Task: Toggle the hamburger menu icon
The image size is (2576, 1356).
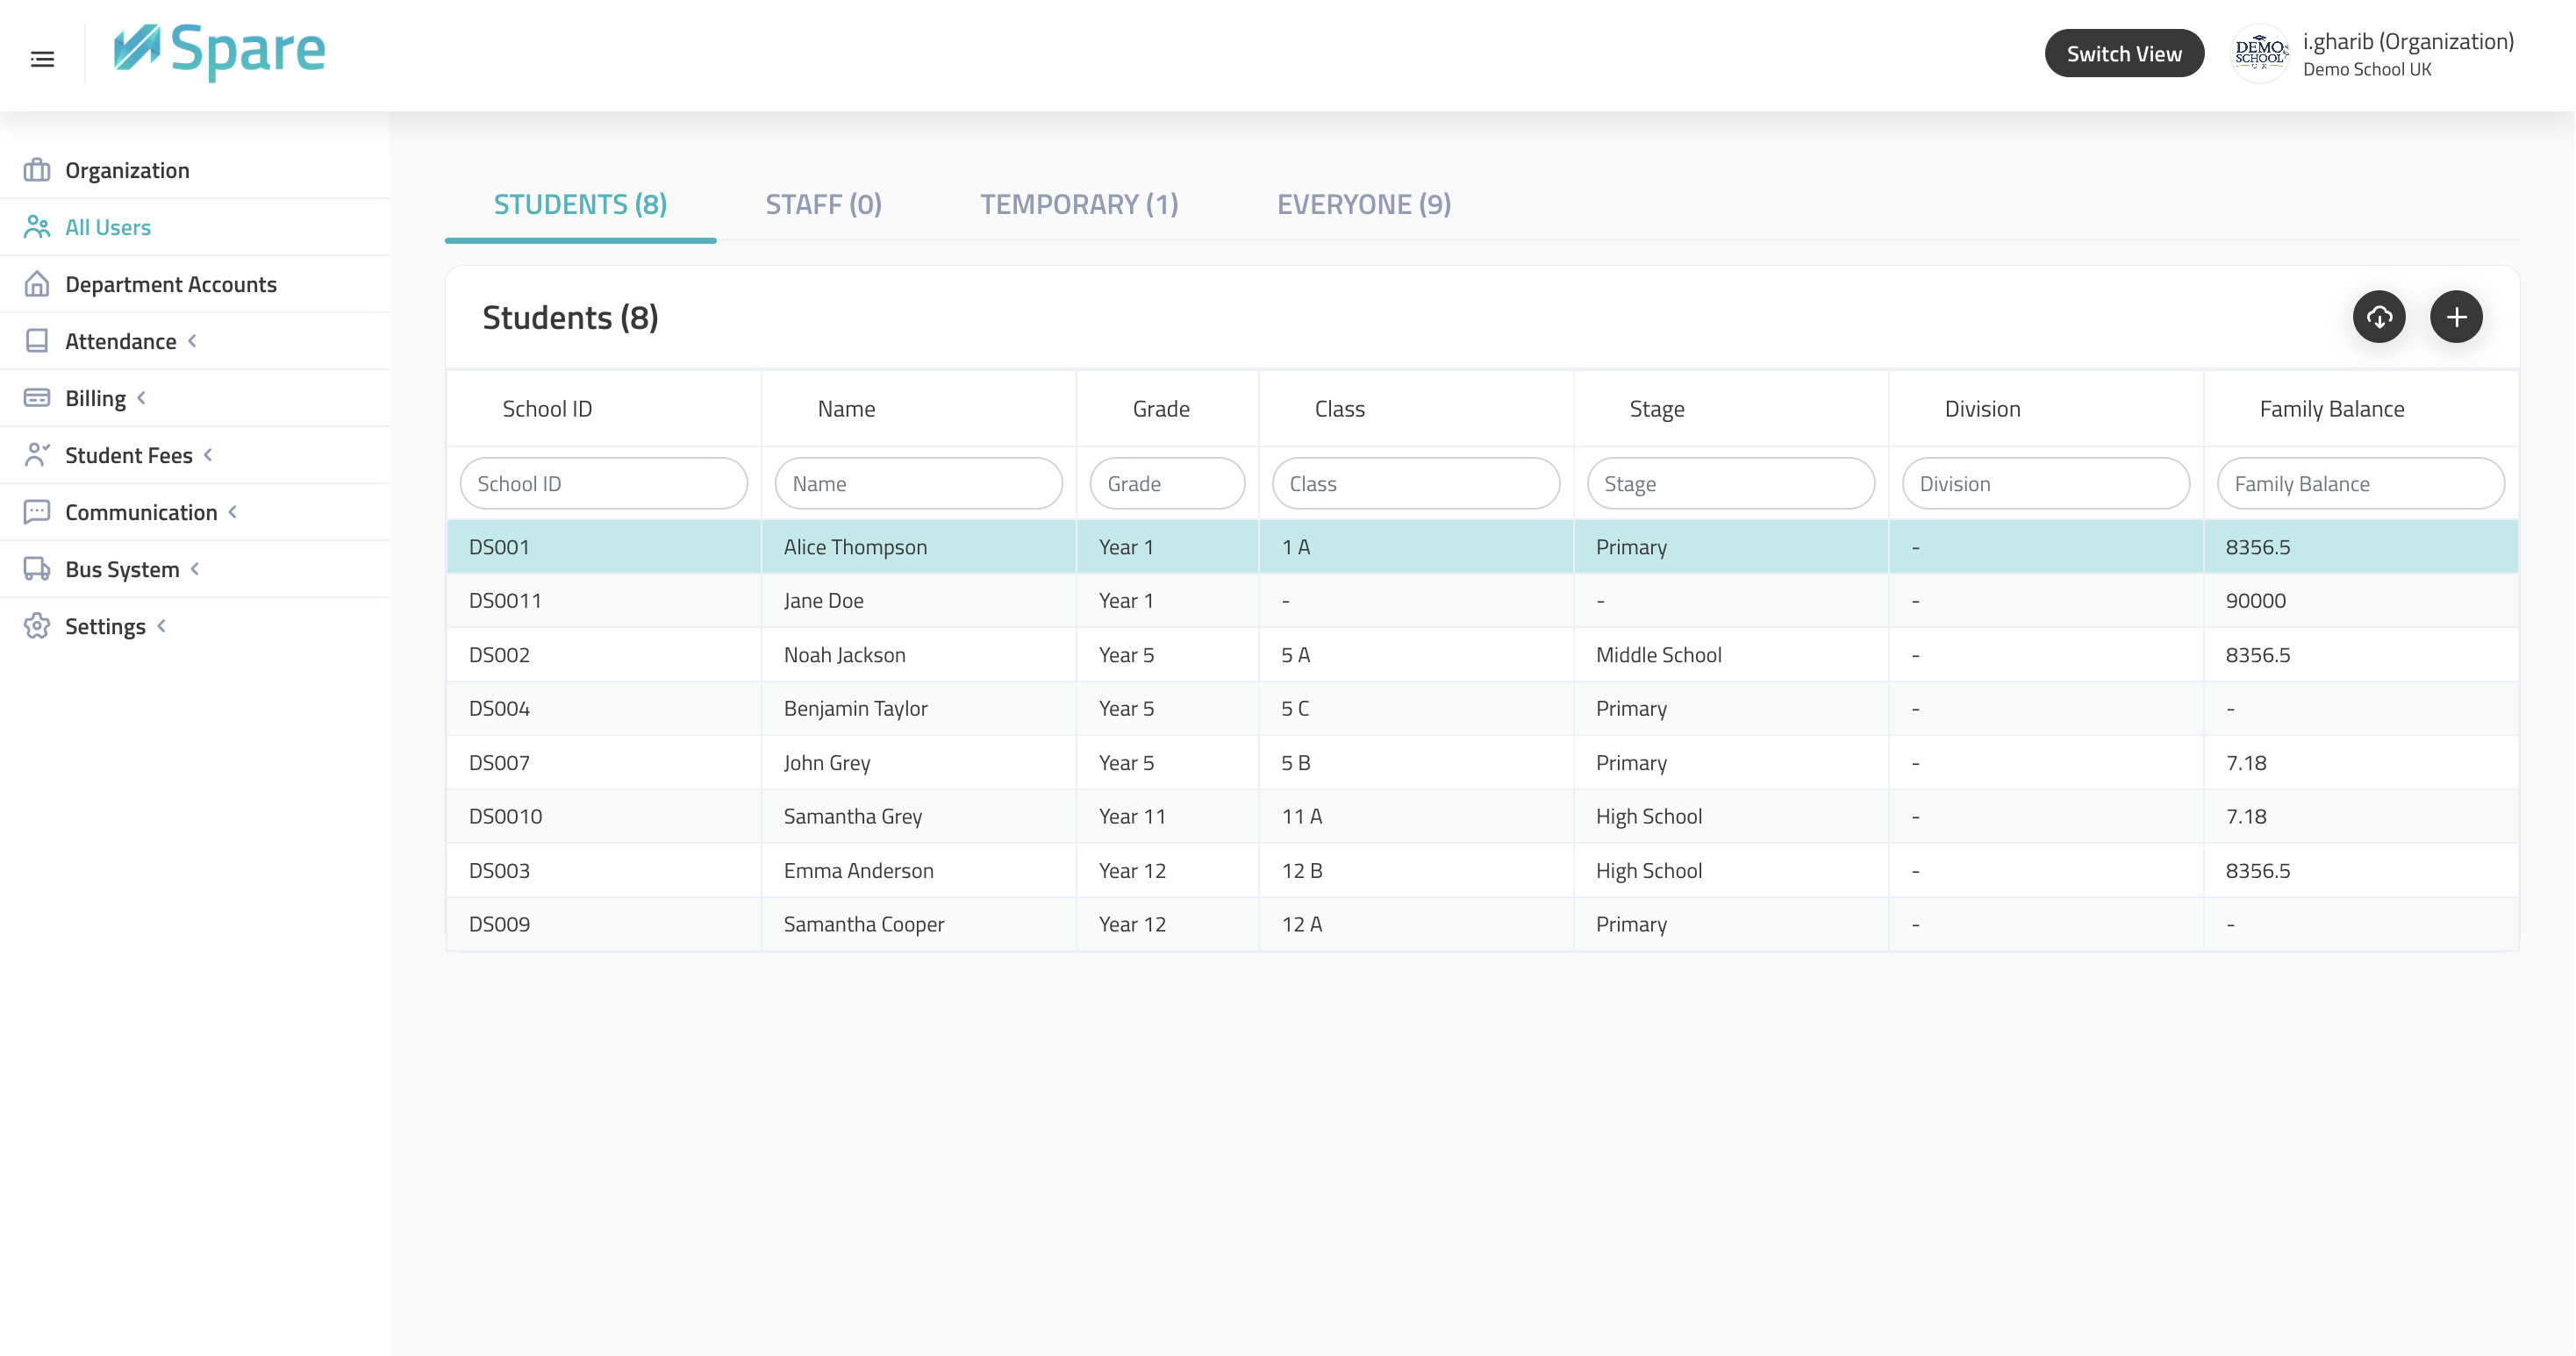Action: (42, 59)
